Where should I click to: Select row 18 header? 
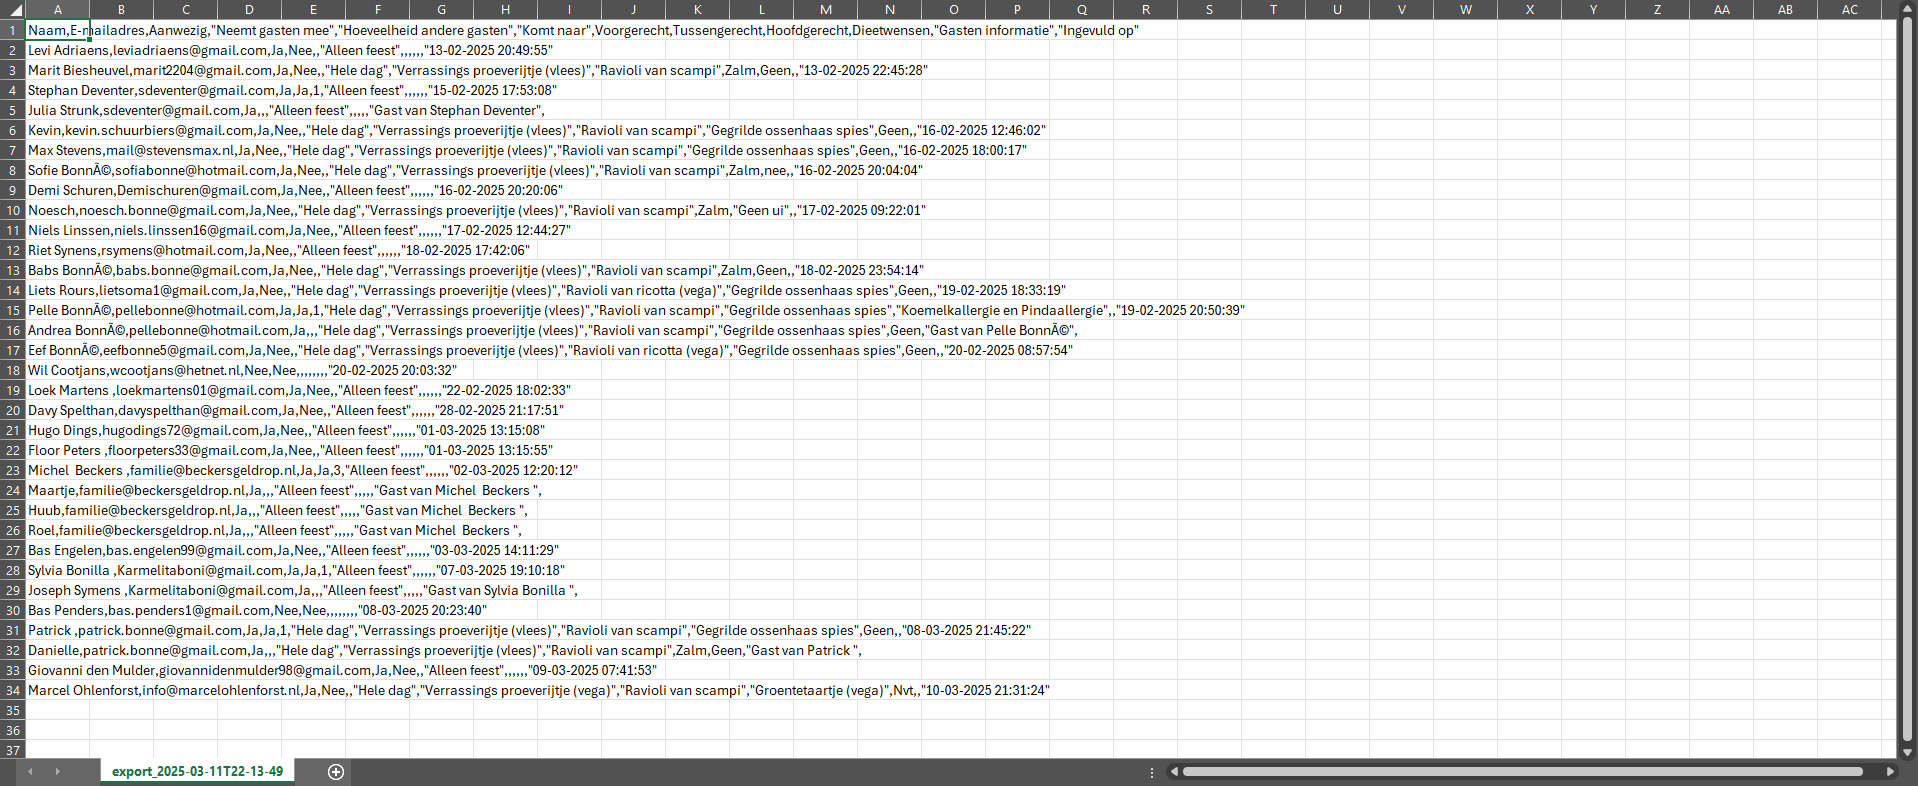(x=13, y=370)
